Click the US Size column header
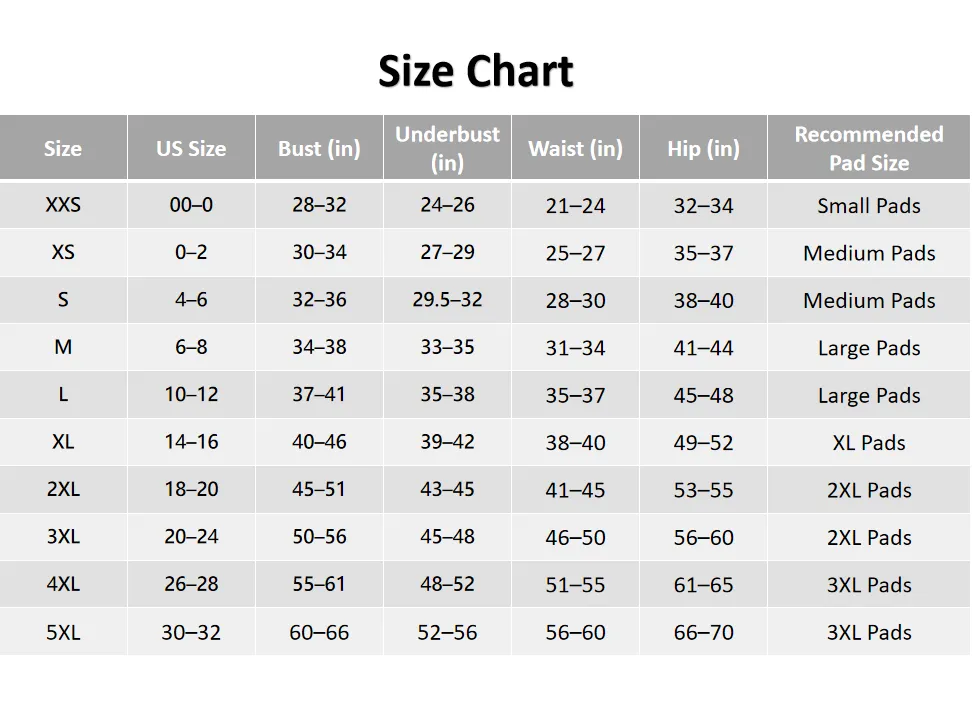 191,149
